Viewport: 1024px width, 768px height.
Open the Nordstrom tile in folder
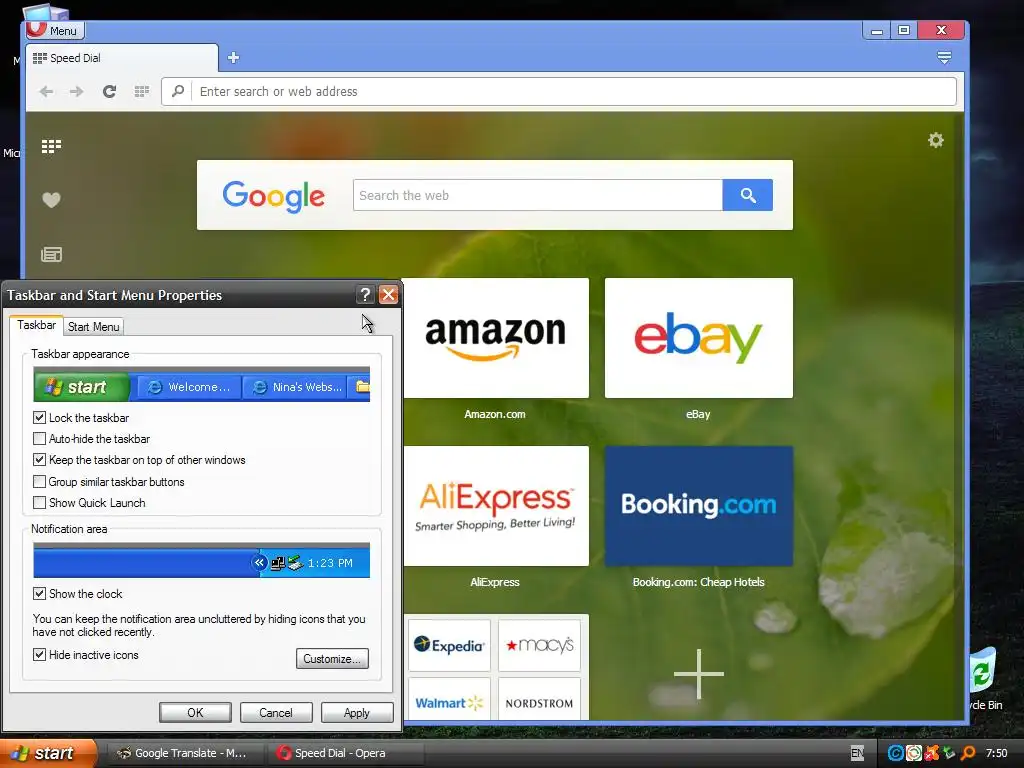pyautogui.click(x=539, y=699)
